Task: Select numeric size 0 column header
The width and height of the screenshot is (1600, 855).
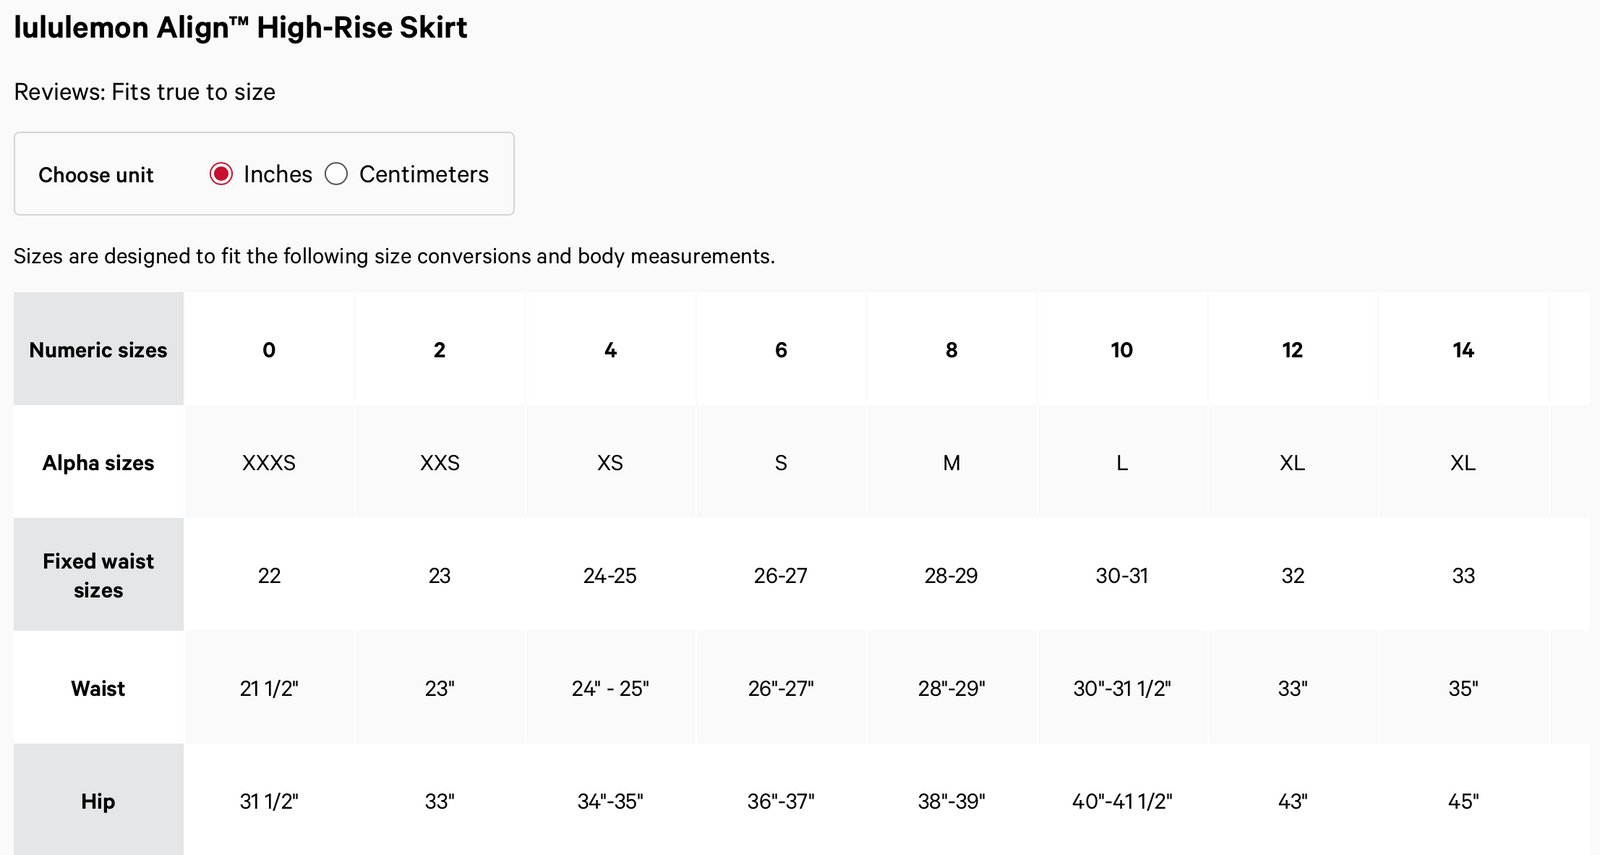Action: click(x=269, y=350)
